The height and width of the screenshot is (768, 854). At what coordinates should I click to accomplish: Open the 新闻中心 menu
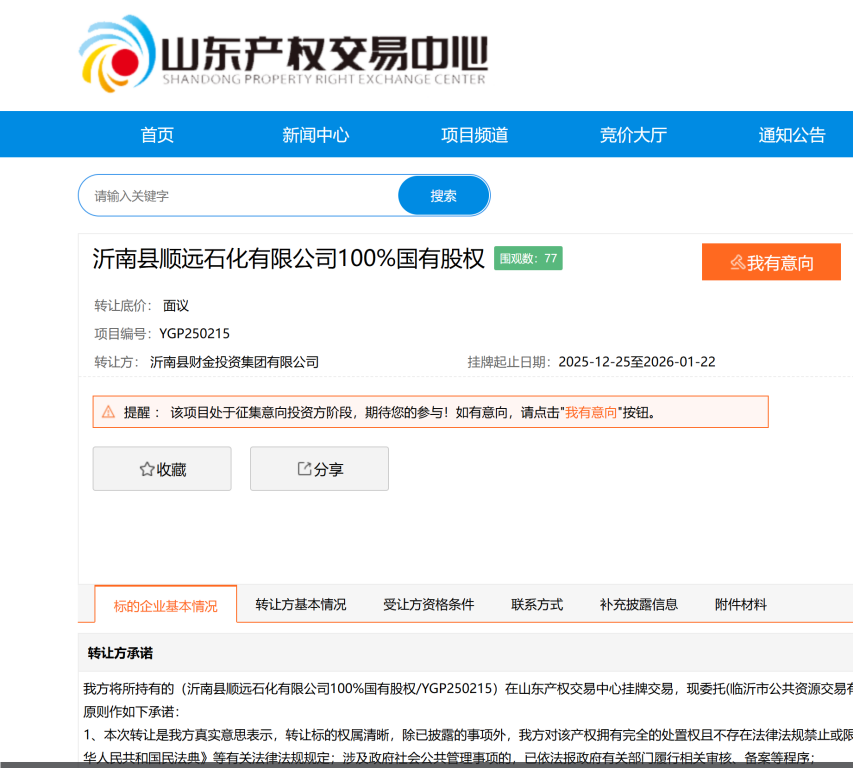pos(316,134)
